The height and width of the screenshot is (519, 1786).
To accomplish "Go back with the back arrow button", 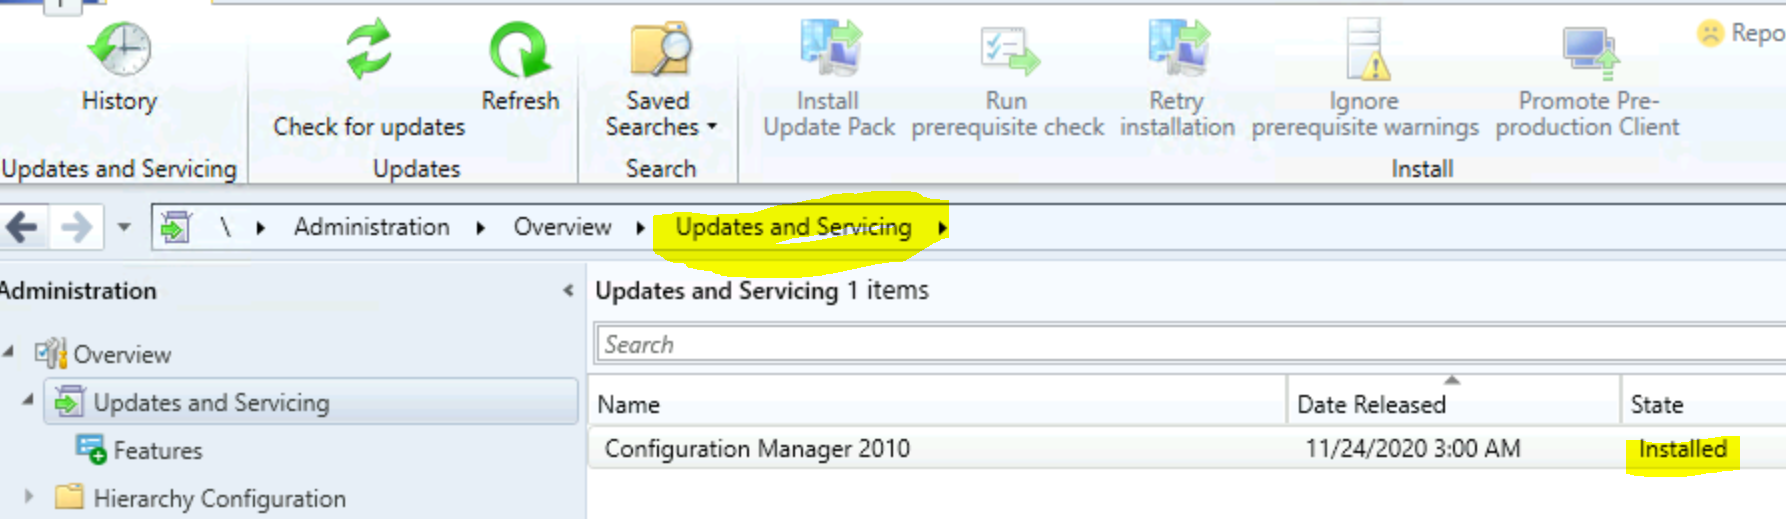I will [23, 227].
